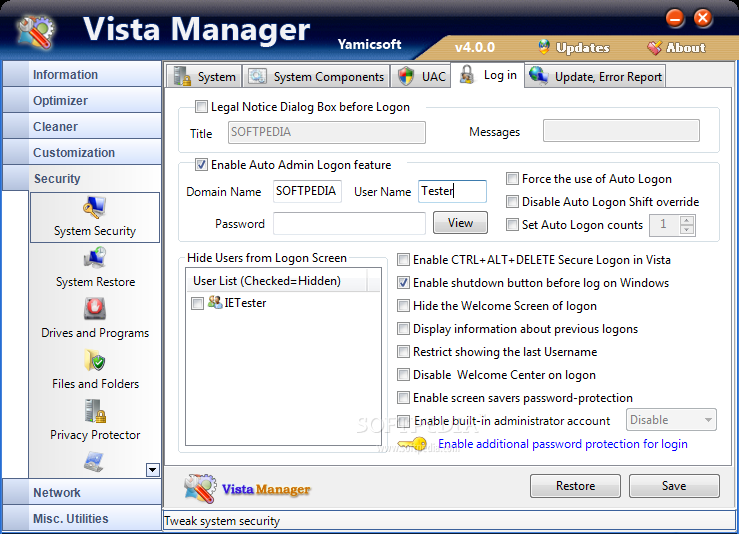The height and width of the screenshot is (534, 739).
Task: Click the User List (Checked=Hidden) column header
Action: pyautogui.click(x=277, y=280)
